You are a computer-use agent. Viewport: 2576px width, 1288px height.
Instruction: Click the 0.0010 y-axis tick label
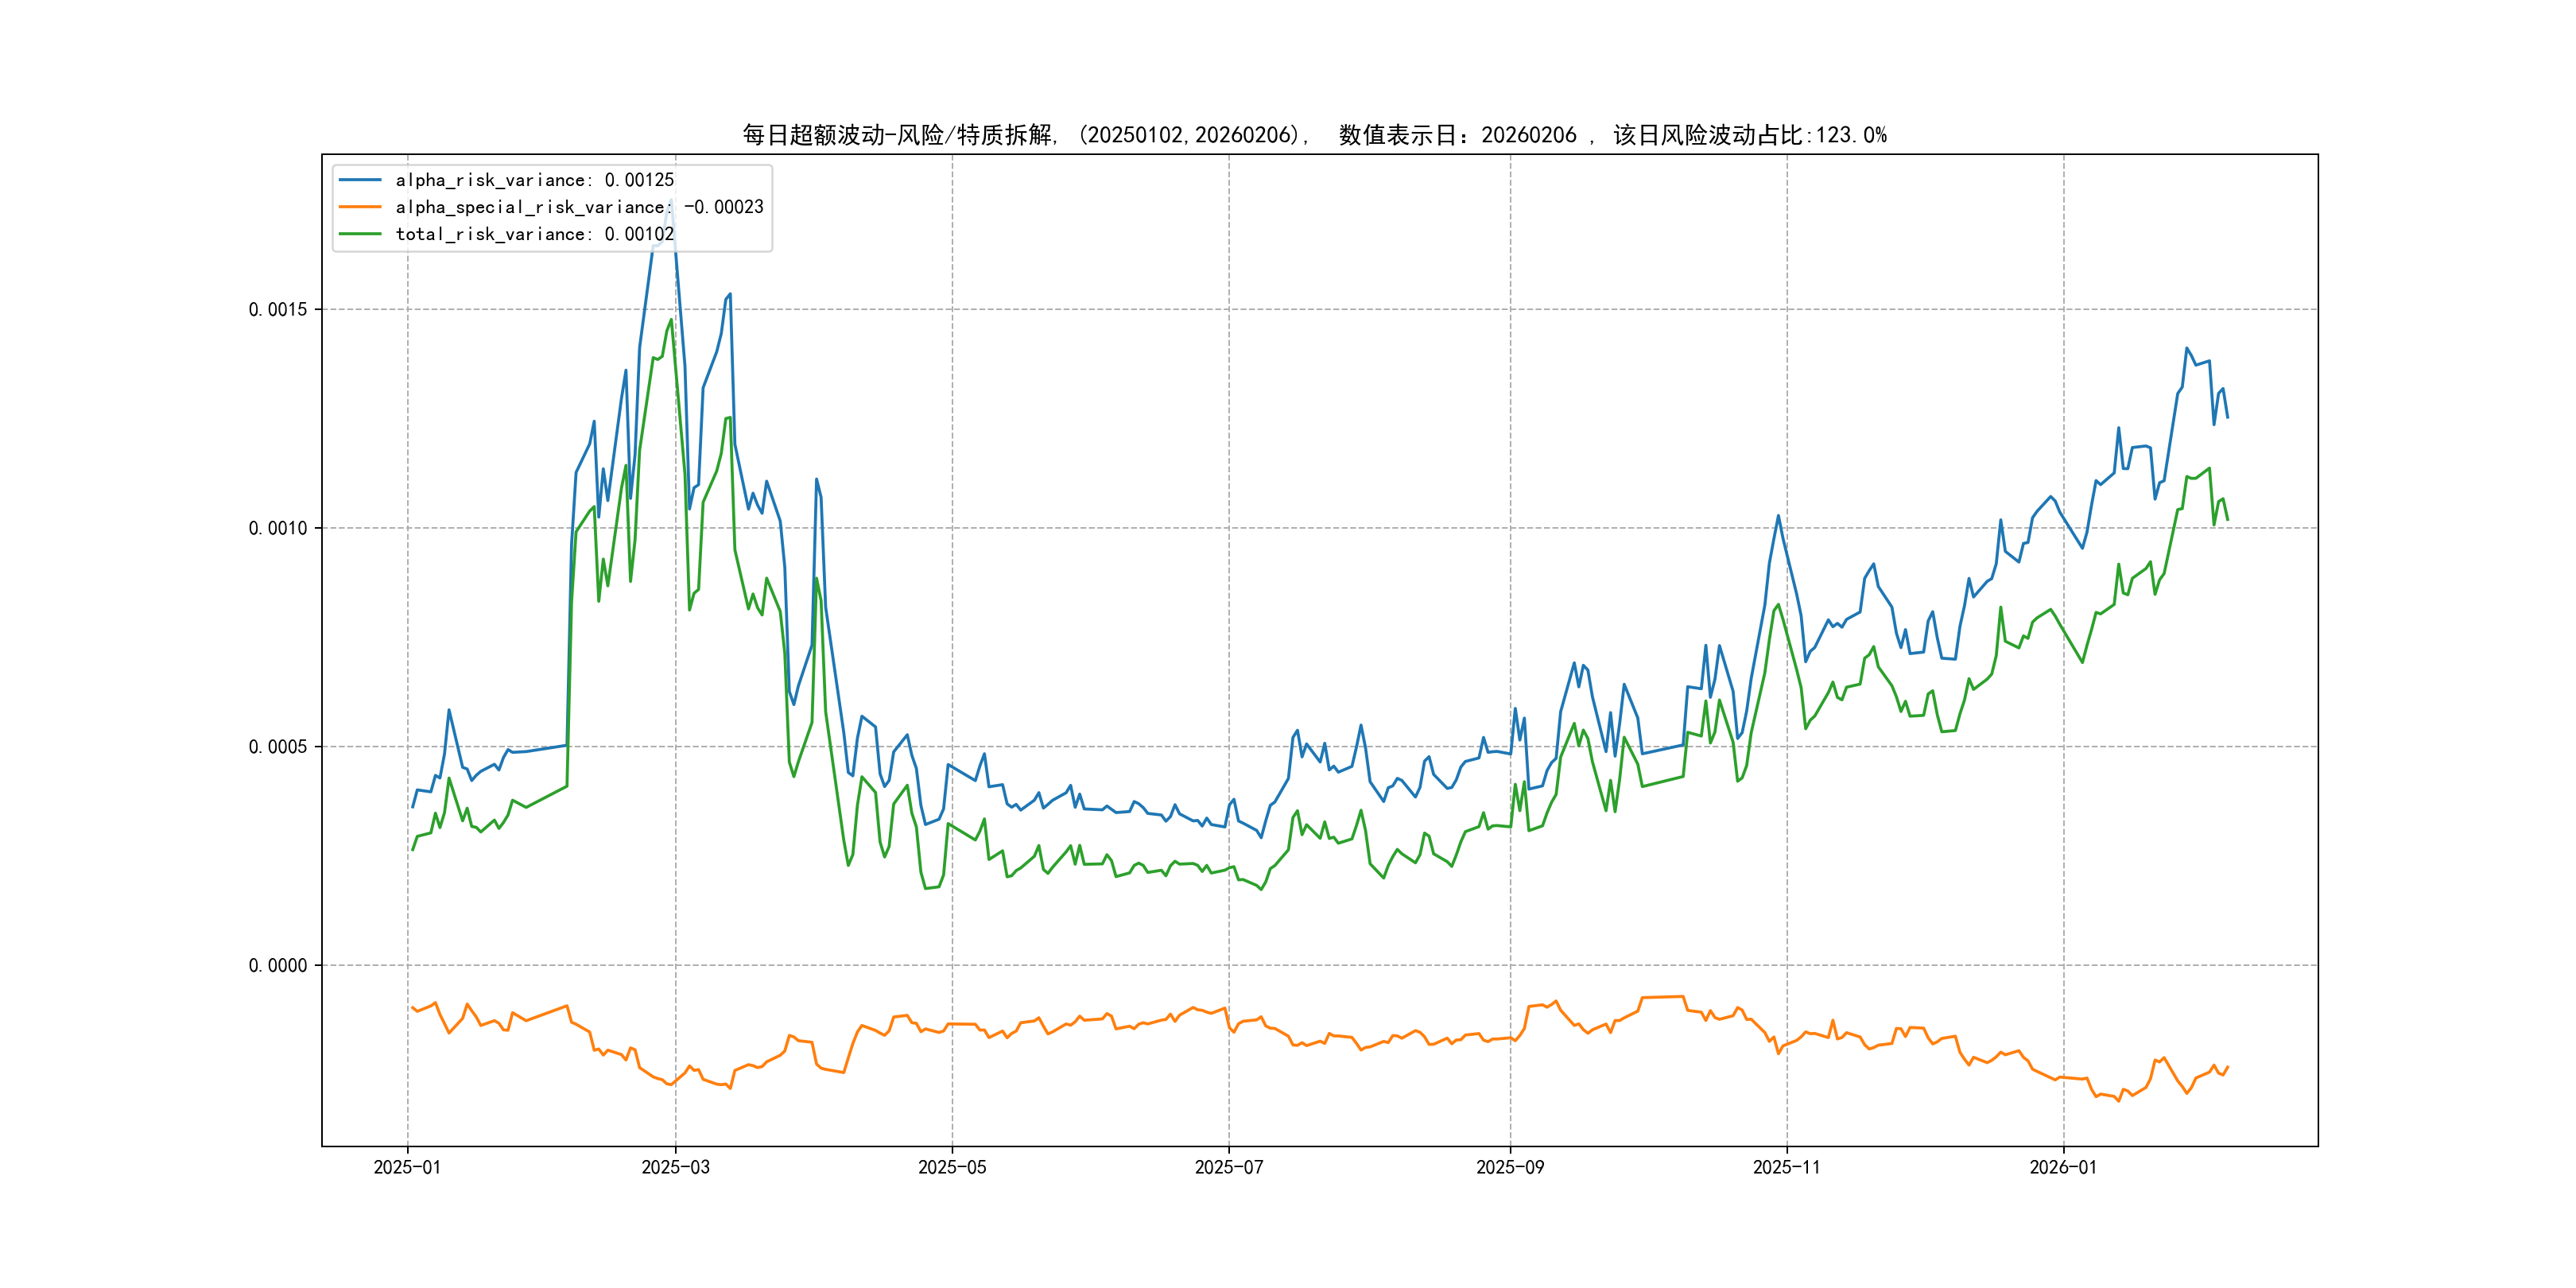coord(278,528)
